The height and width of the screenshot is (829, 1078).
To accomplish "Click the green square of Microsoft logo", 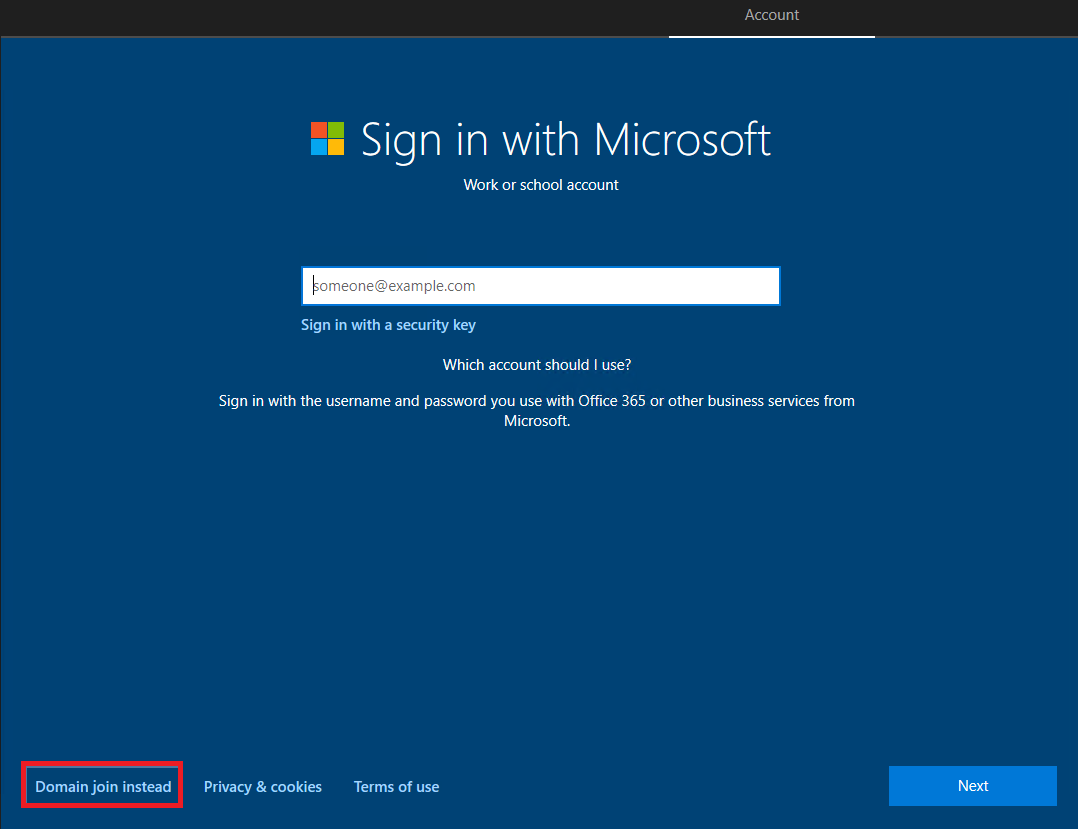I will (336, 130).
